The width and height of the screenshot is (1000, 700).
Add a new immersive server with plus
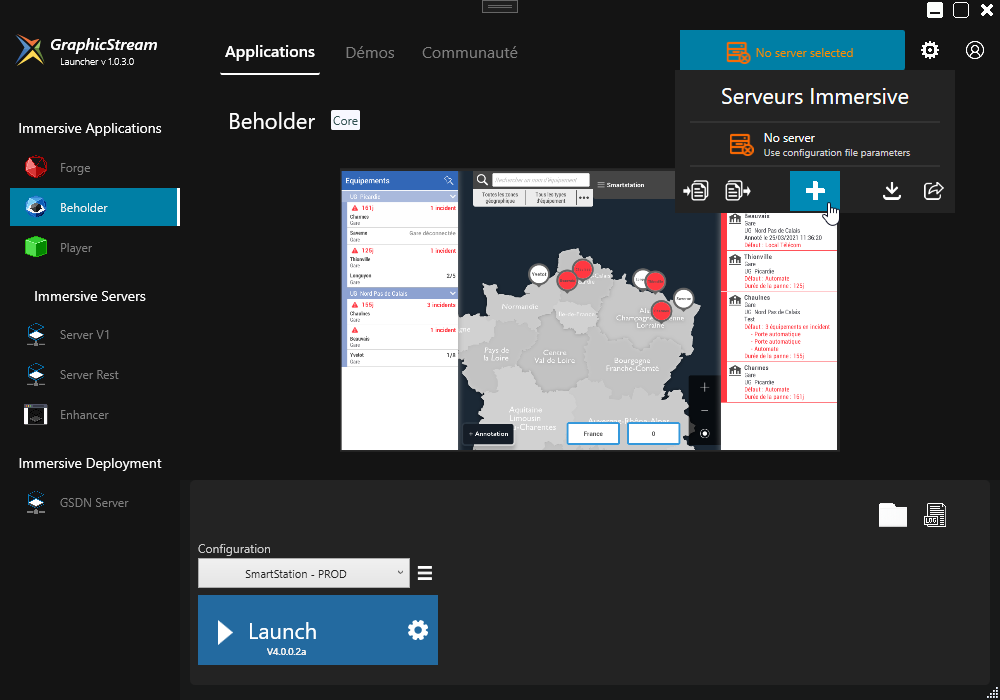[x=815, y=191]
